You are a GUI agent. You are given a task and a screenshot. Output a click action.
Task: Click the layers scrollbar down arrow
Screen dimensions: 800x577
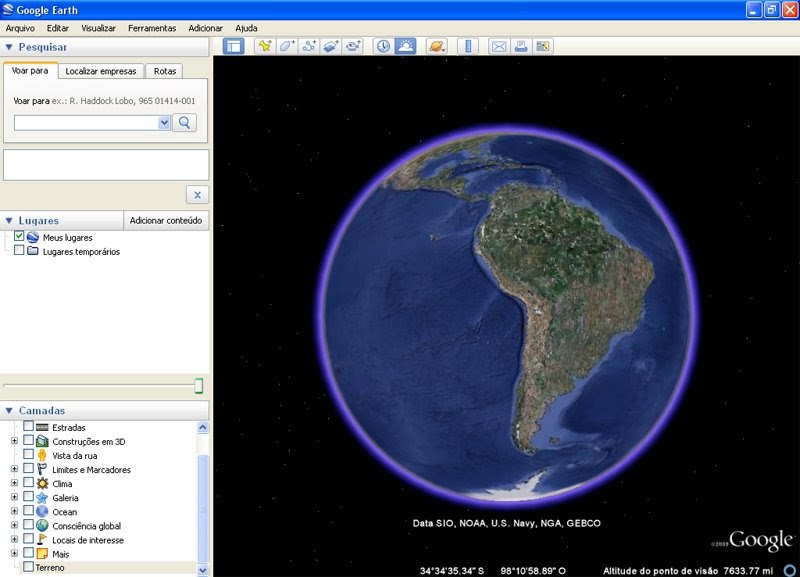203,570
